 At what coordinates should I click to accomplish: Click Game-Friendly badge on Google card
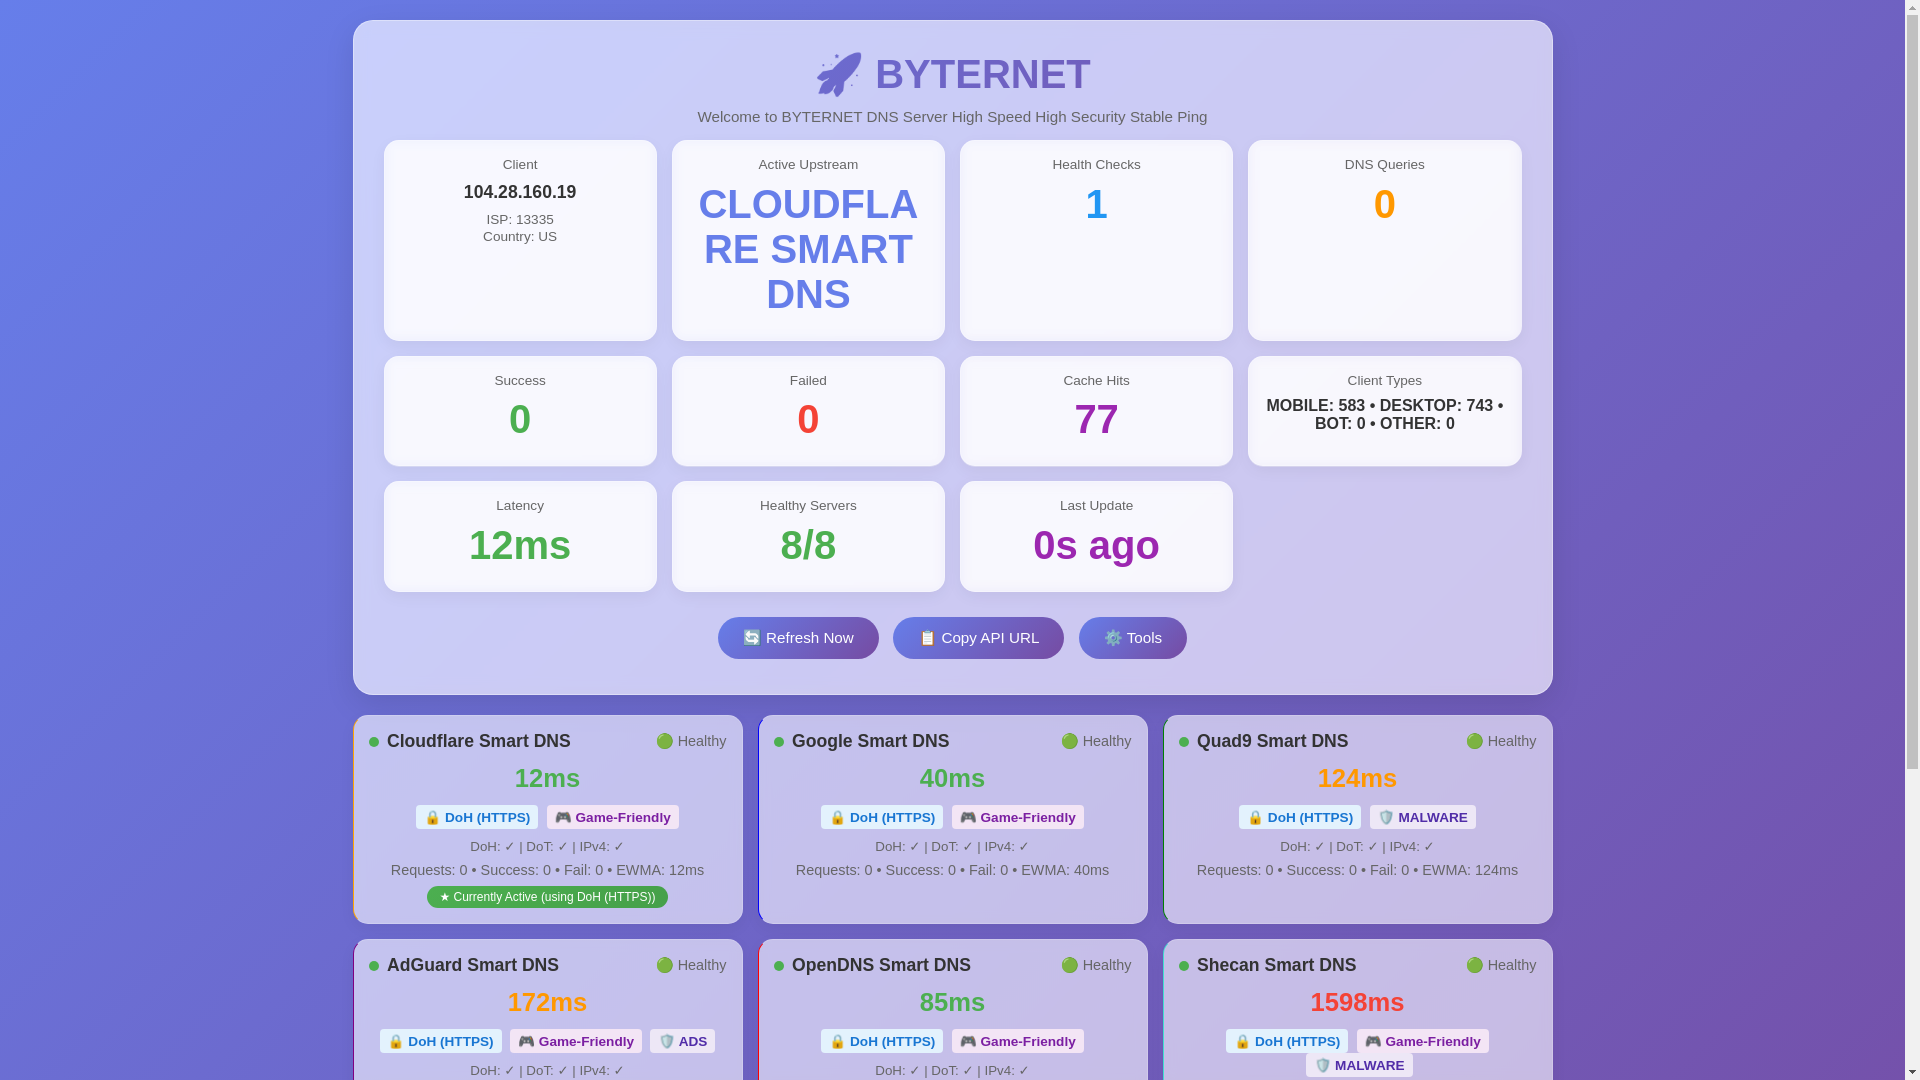[1017, 817]
